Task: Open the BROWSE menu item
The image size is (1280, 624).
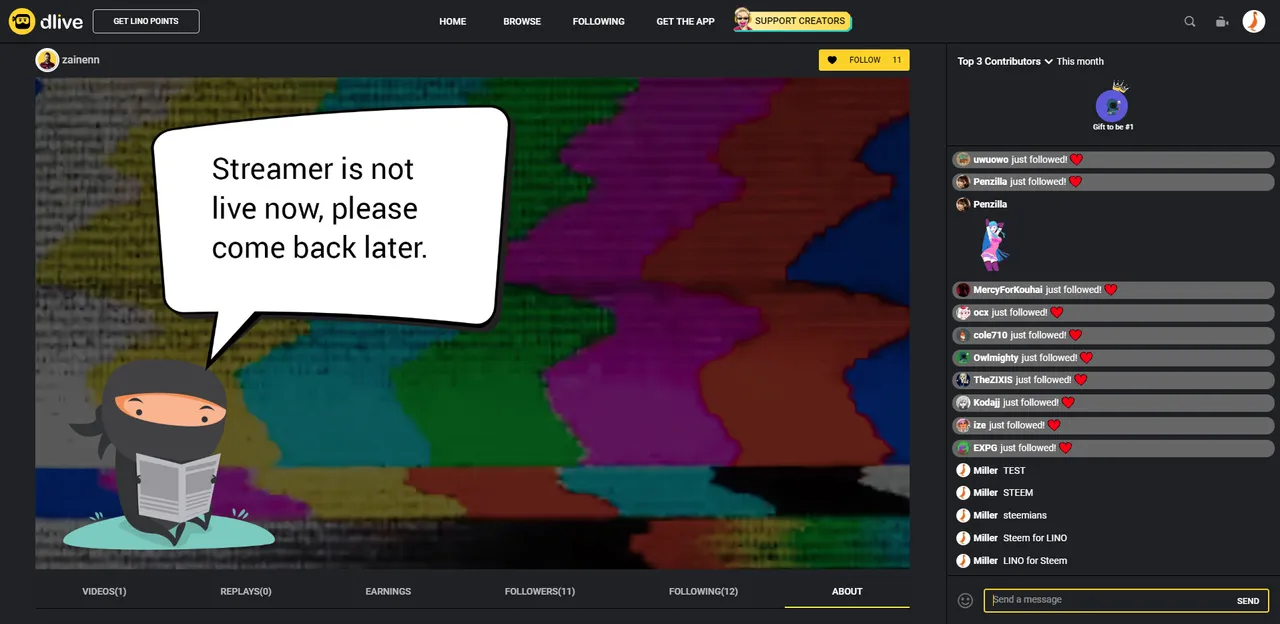Action: [522, 21]
